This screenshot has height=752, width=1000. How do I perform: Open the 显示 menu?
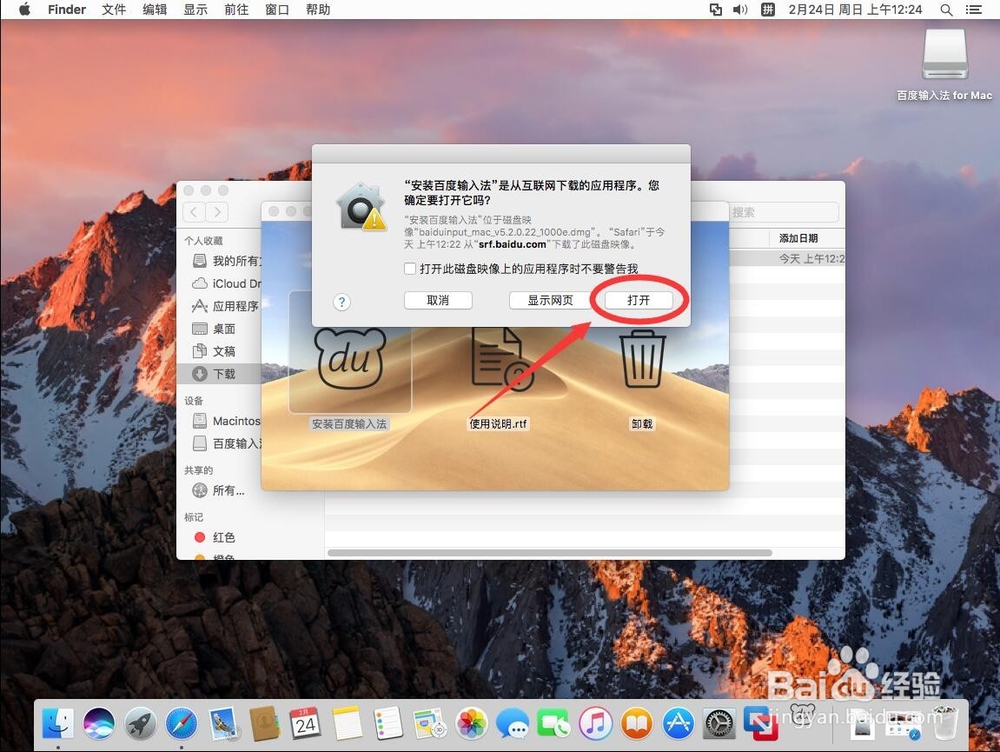(196, 10)
